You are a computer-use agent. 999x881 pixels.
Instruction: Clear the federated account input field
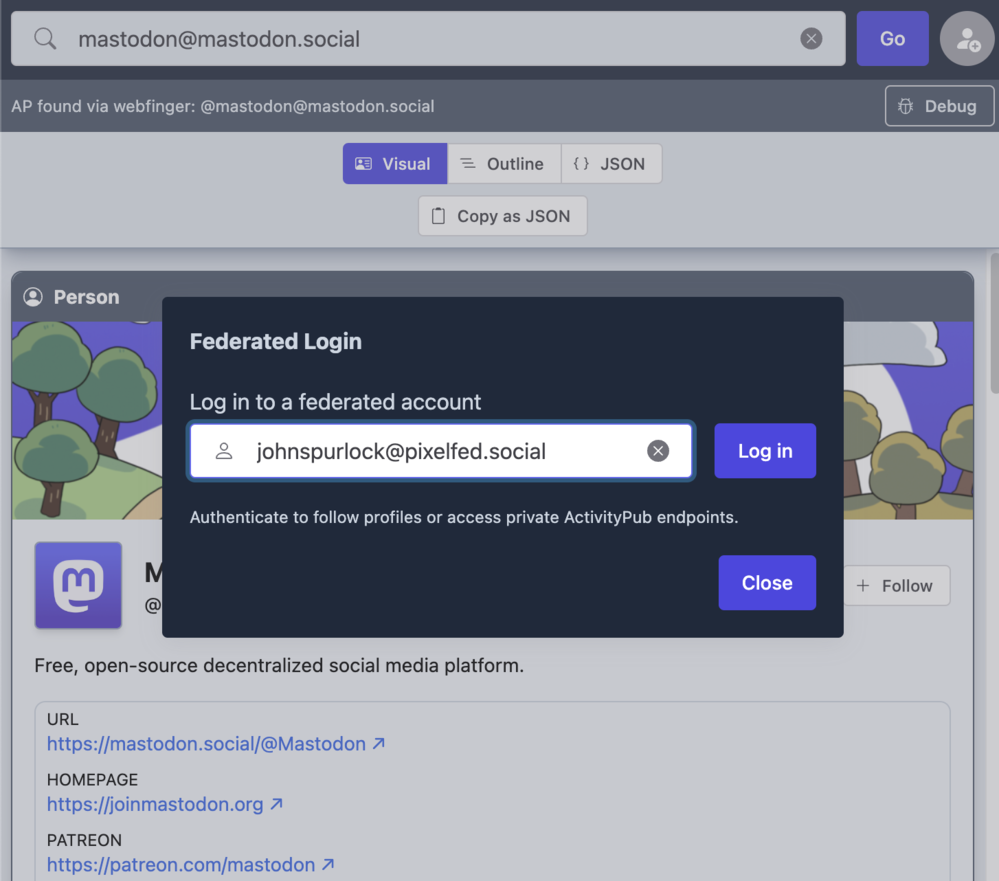click(x=658, y=451)
